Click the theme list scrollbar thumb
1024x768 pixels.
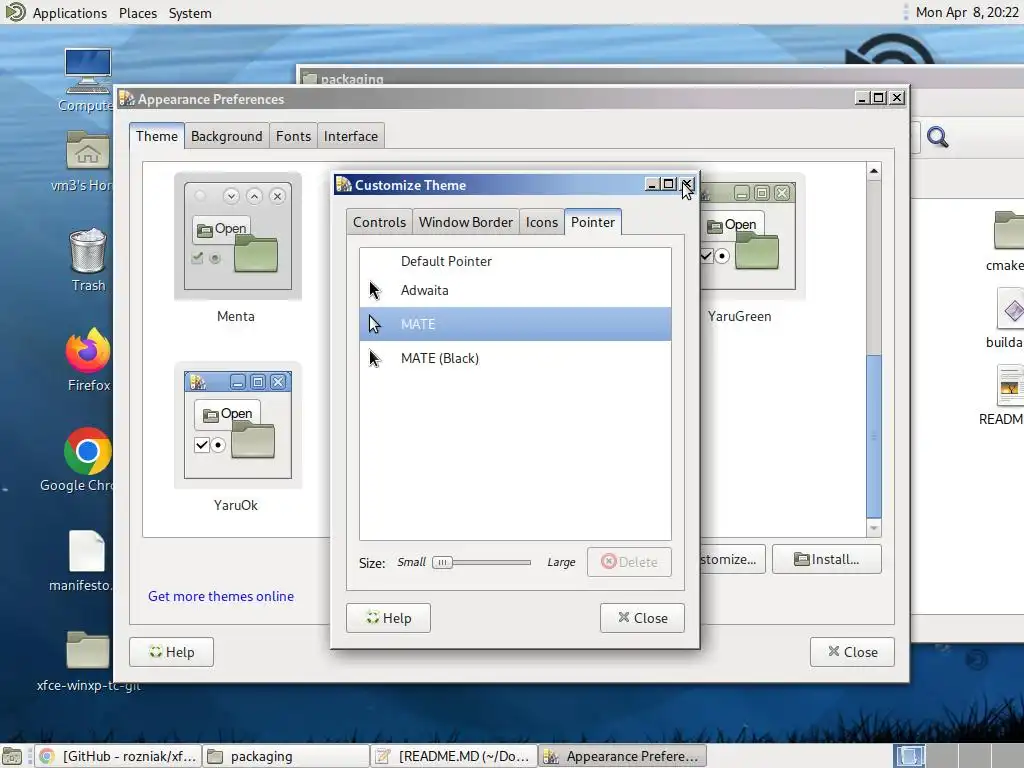tap(874, 436)
